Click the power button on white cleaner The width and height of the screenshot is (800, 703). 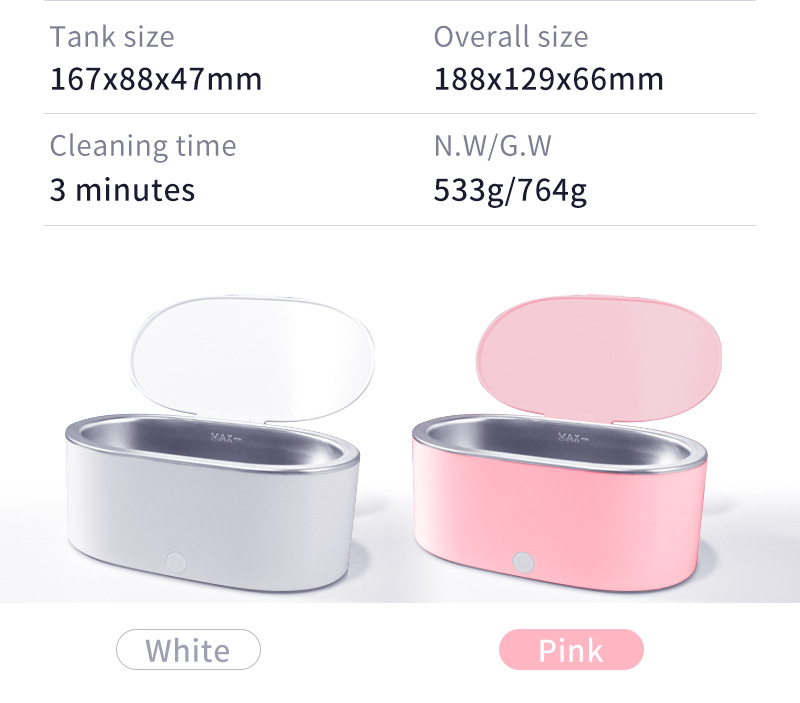(x=176, y=563)
